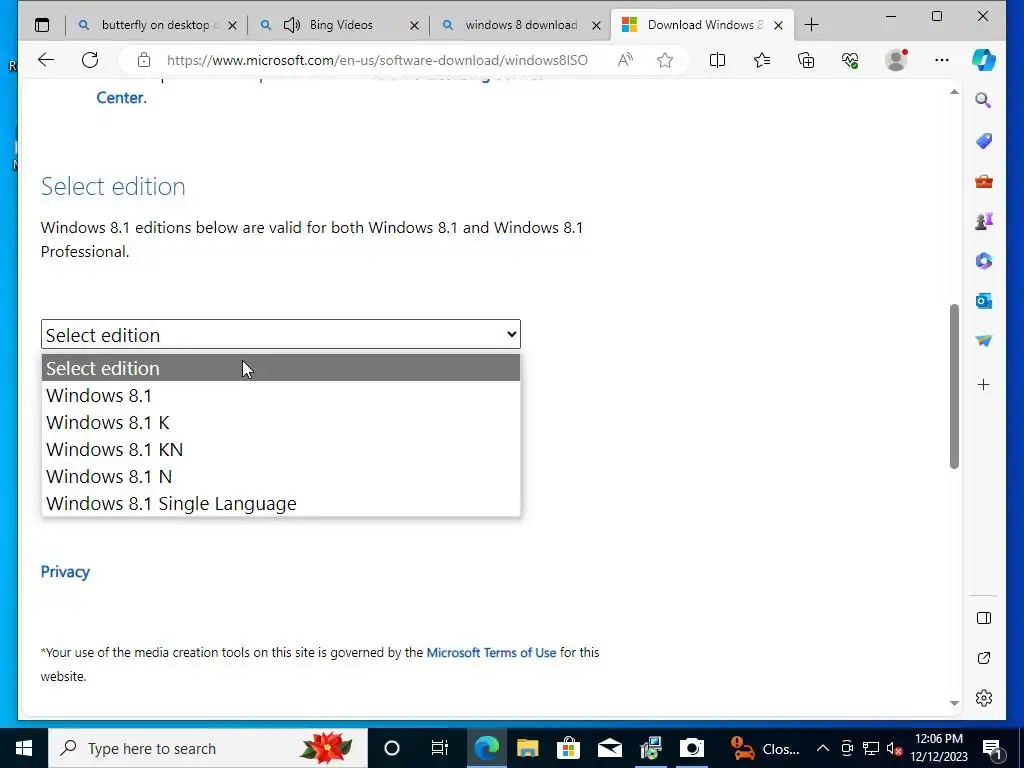Open link in new window sidebar icon
This screenshot has width=1024, height=768.
pyautogui.click(x=984, y=658)
